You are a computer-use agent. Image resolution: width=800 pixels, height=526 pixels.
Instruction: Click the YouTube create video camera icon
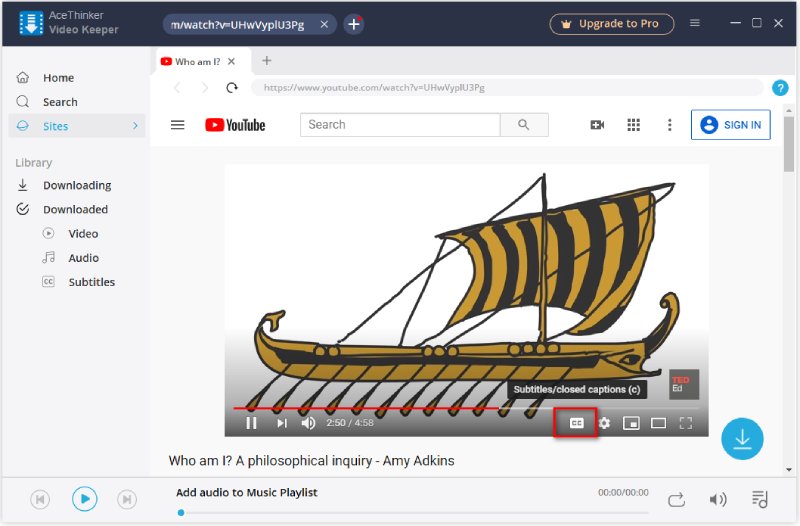597,125
